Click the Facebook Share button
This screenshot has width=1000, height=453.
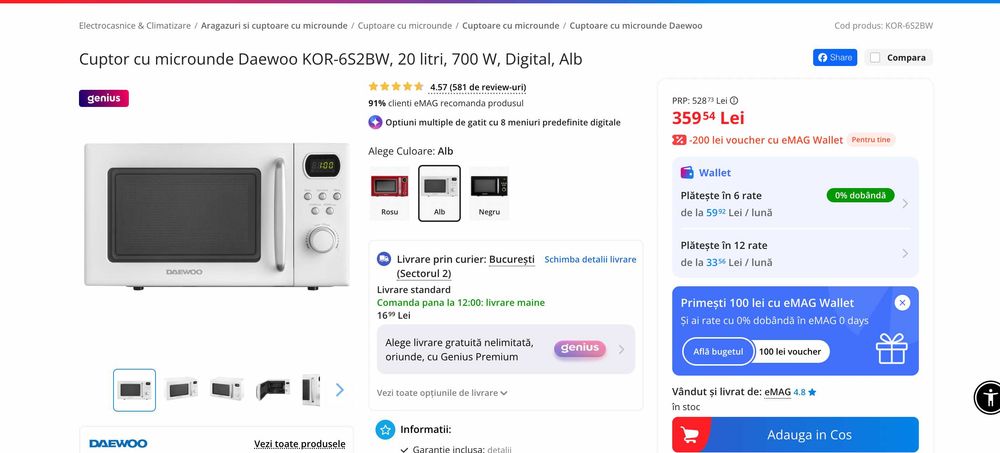[834, 57]
